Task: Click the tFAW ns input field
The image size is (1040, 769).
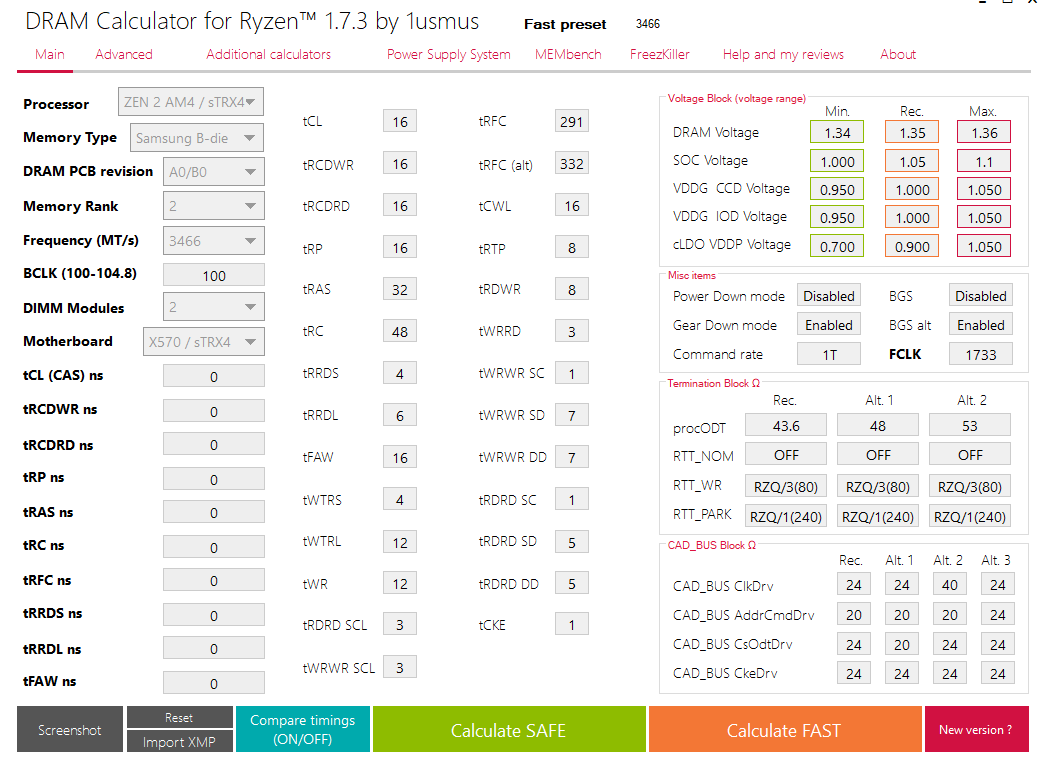Action: pos(214,683)
